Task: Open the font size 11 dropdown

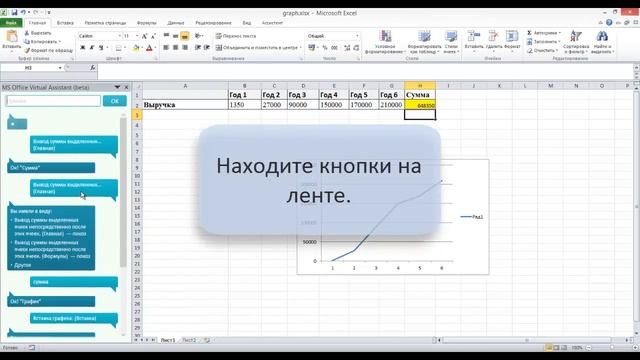Action: tap(137, 36)
